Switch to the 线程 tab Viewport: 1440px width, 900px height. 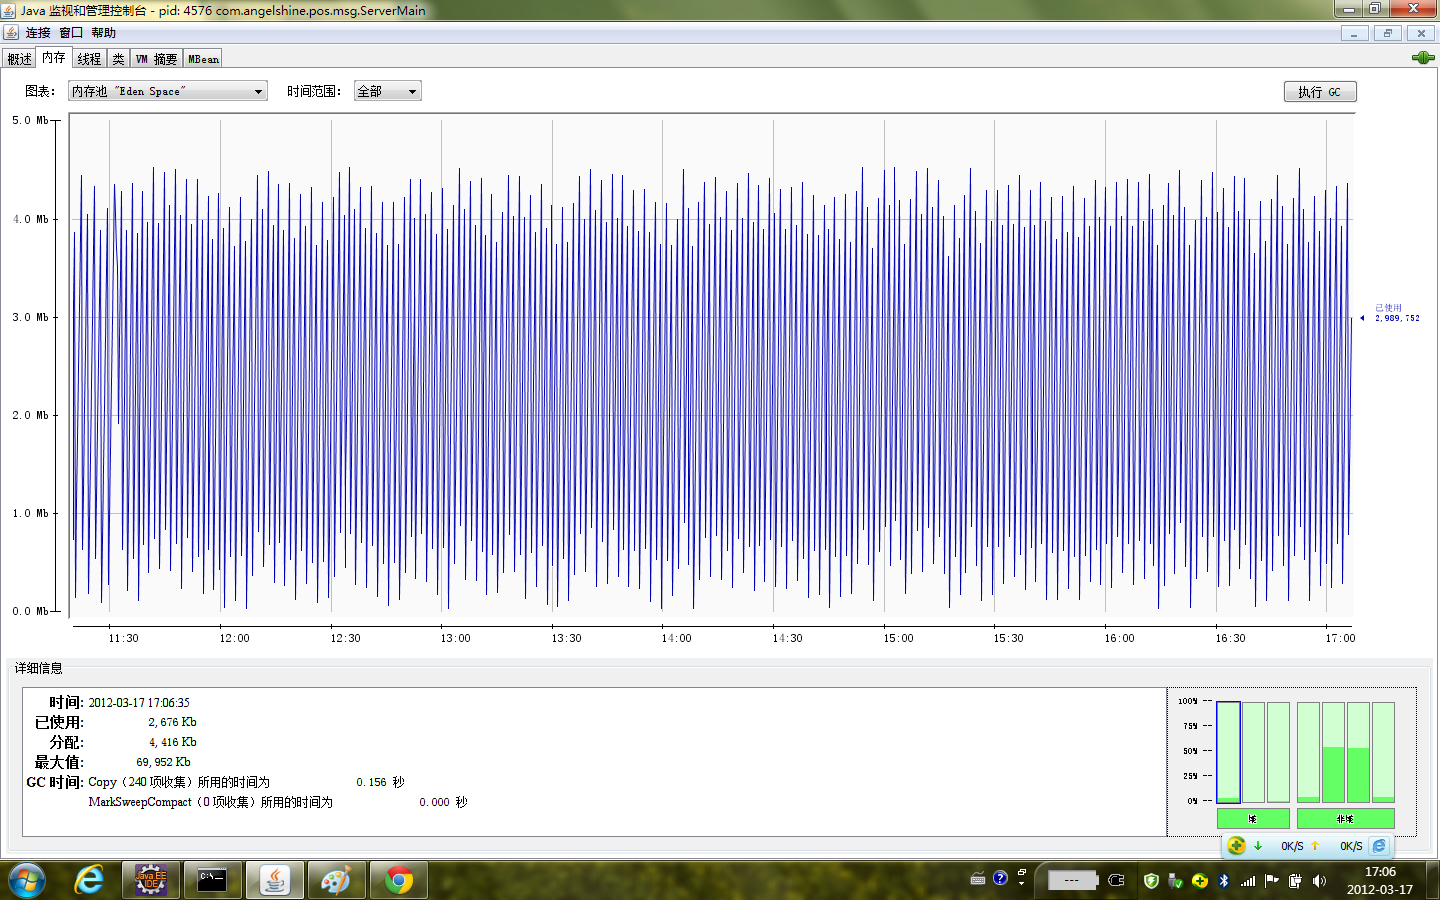click(89, 59)
